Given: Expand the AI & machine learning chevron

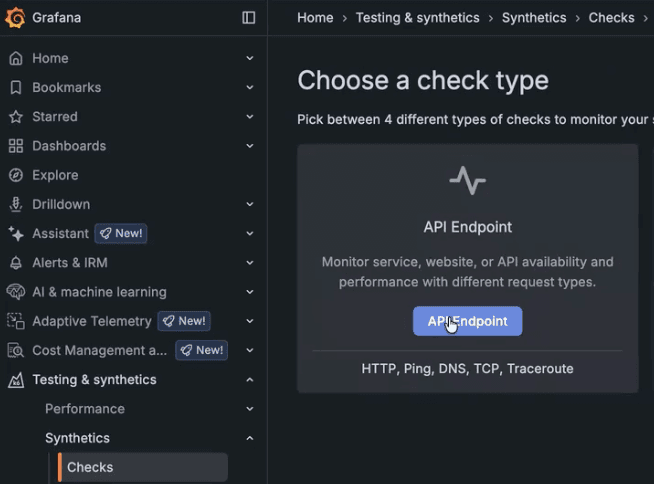Looking at the screenshot, I should pyautogui.click(x=250, y=292).
